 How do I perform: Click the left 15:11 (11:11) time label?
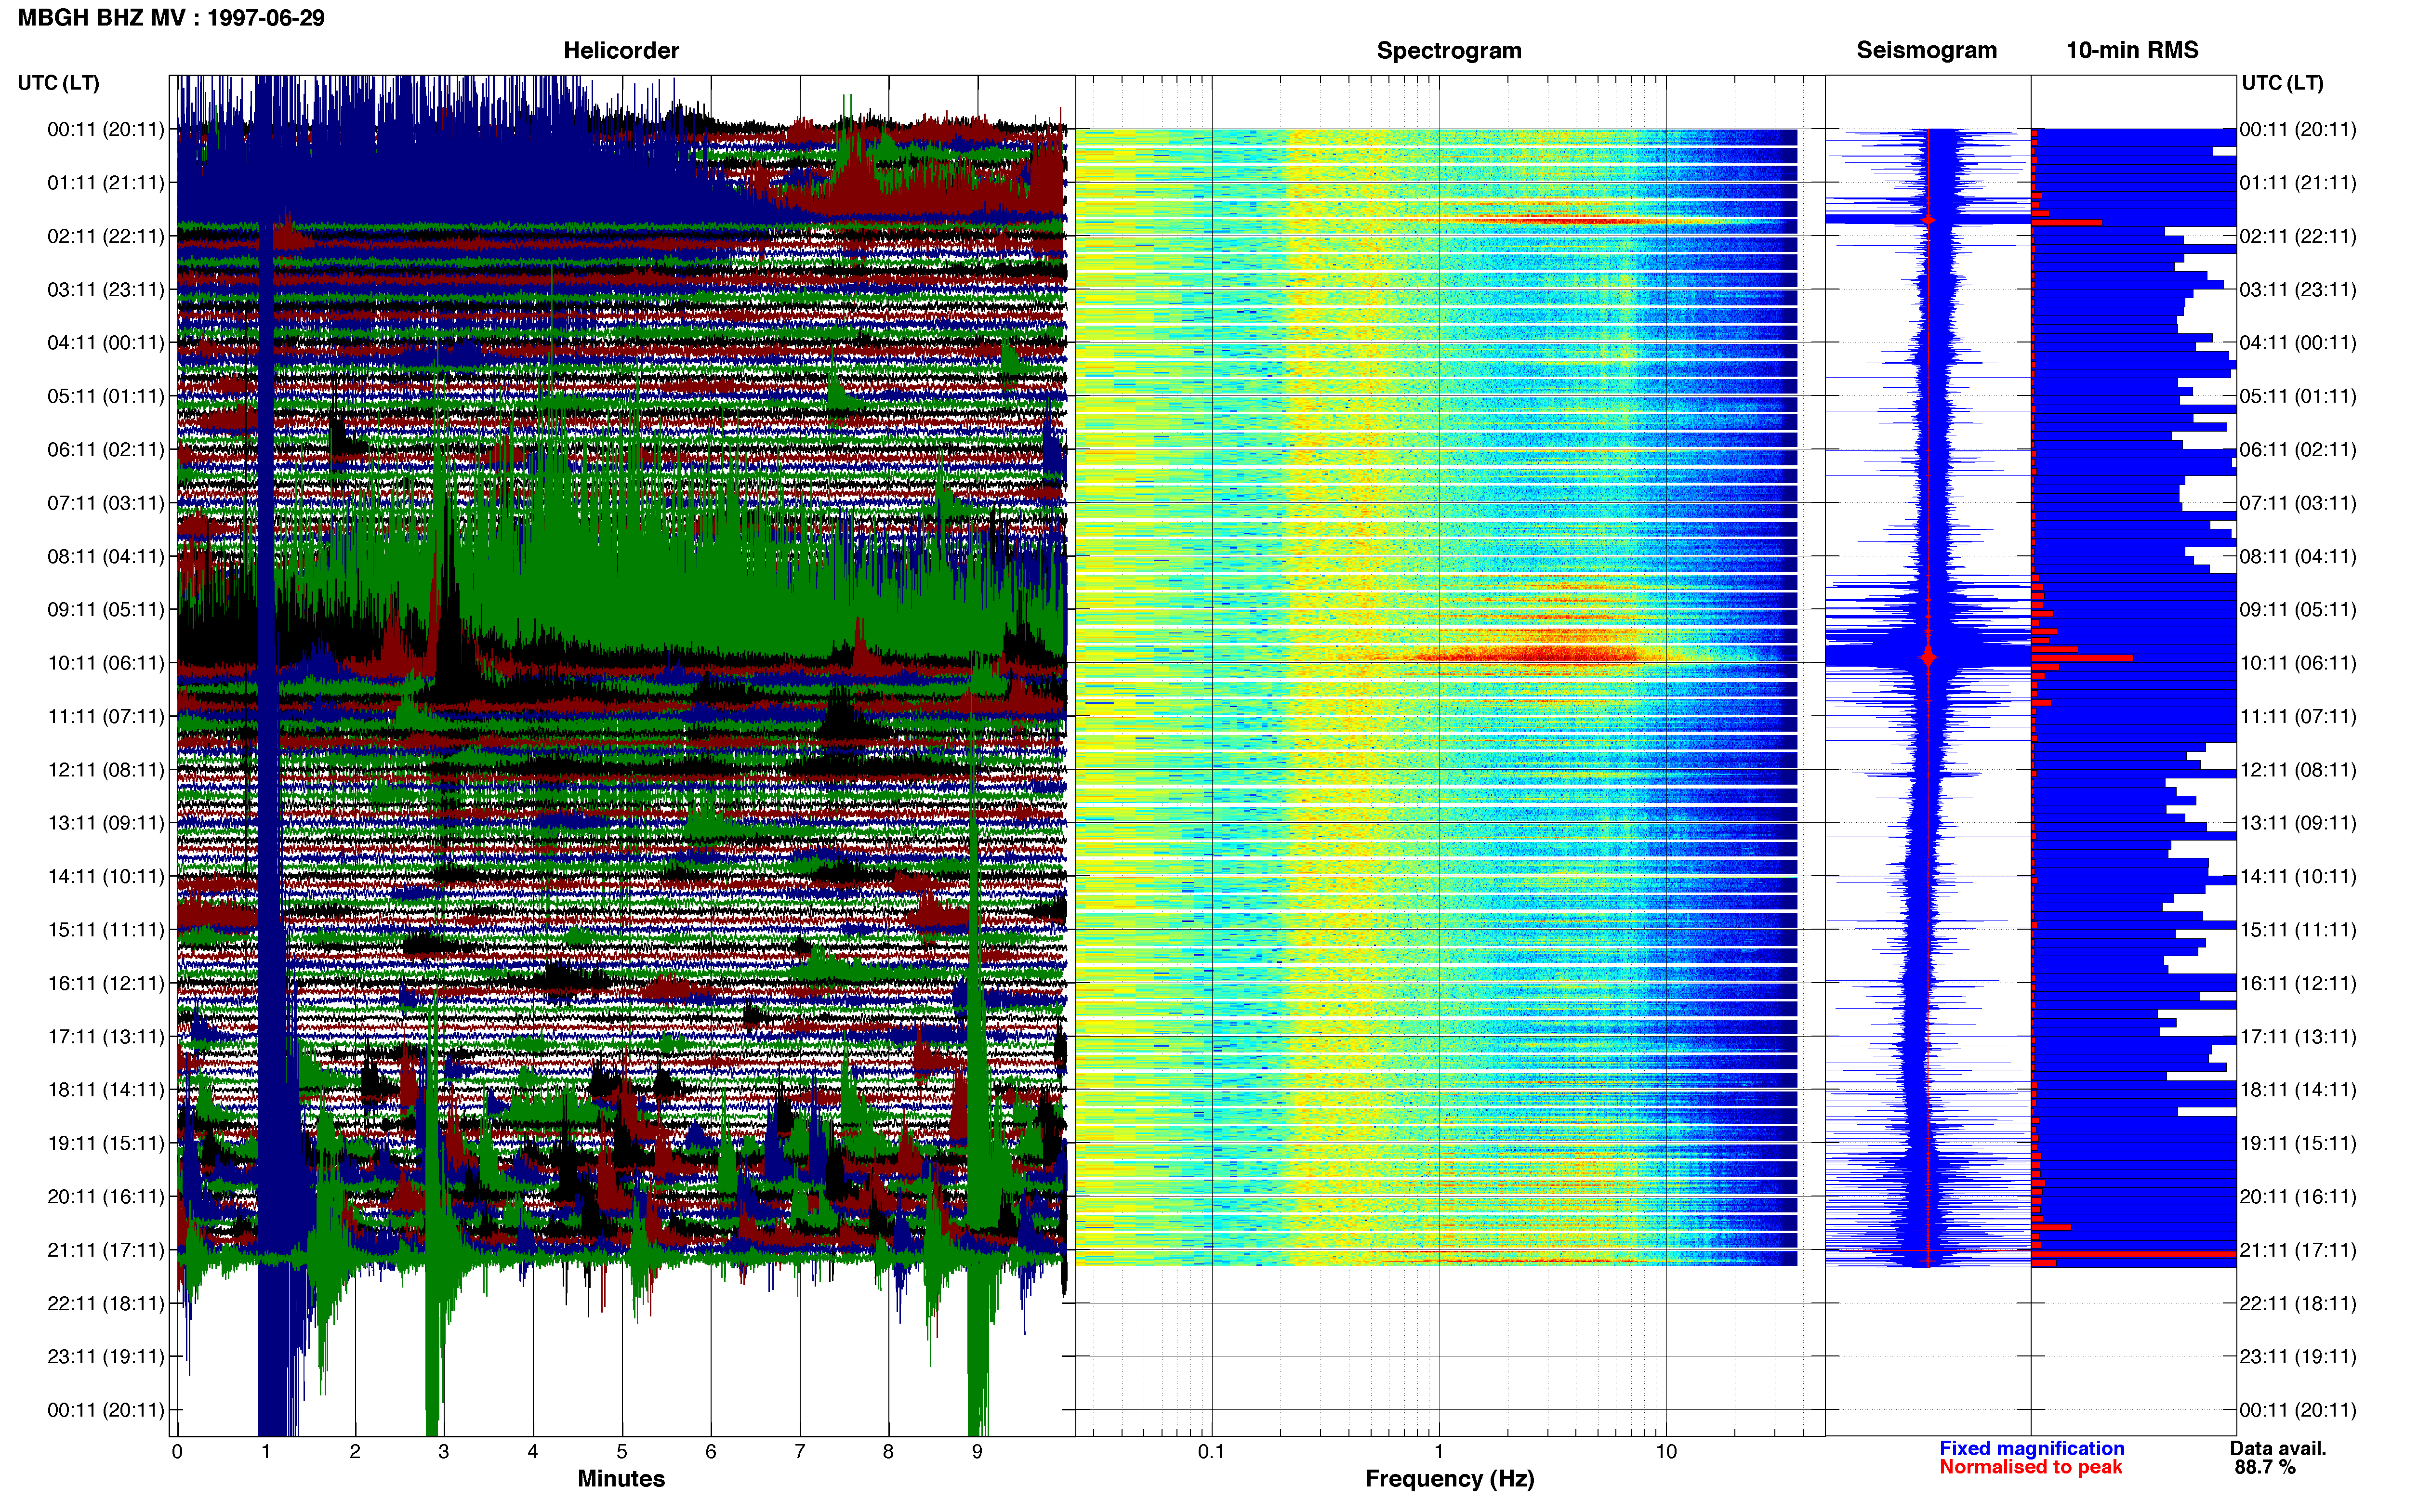pyautogui.click(x=106, y=930)
